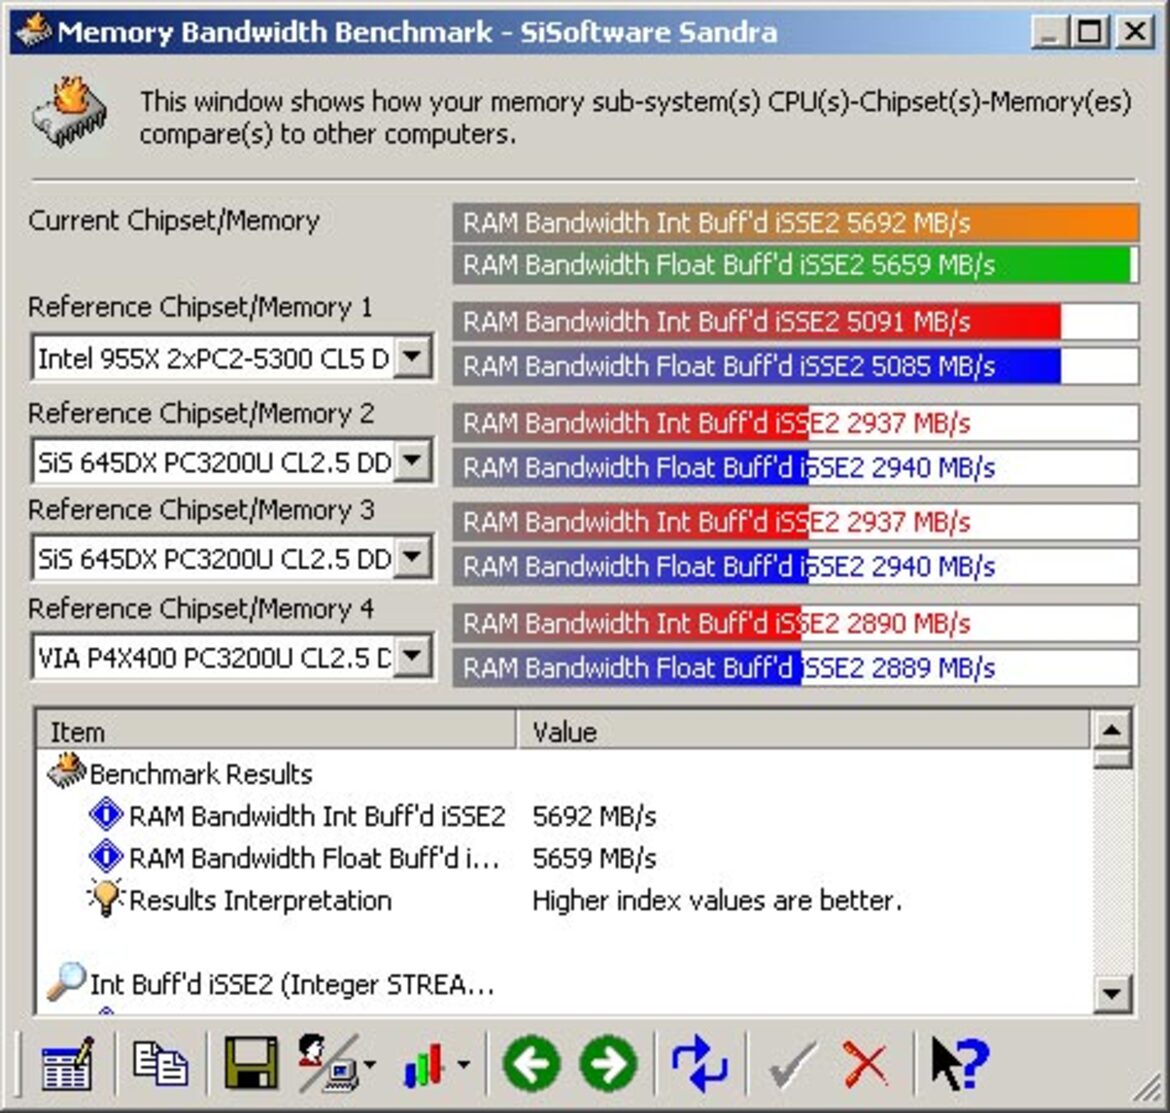Click the flaming memory chip icon in the header
The image size is (1170, 1113).
pos(69,112)
